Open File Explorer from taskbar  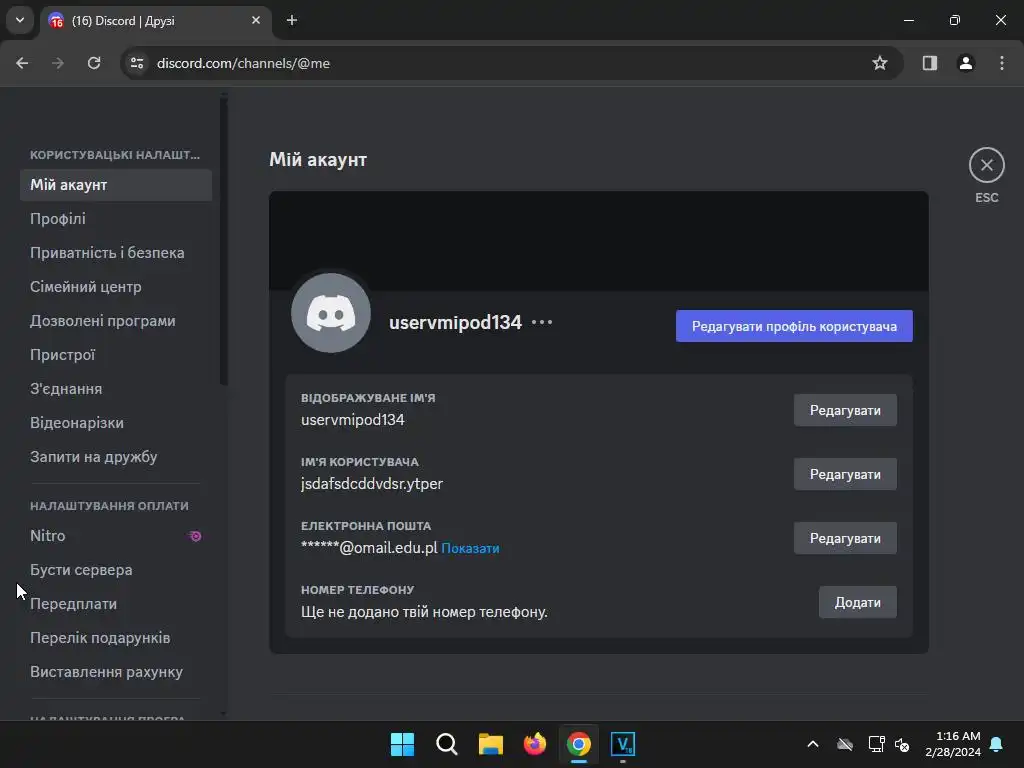pos(490,744)
